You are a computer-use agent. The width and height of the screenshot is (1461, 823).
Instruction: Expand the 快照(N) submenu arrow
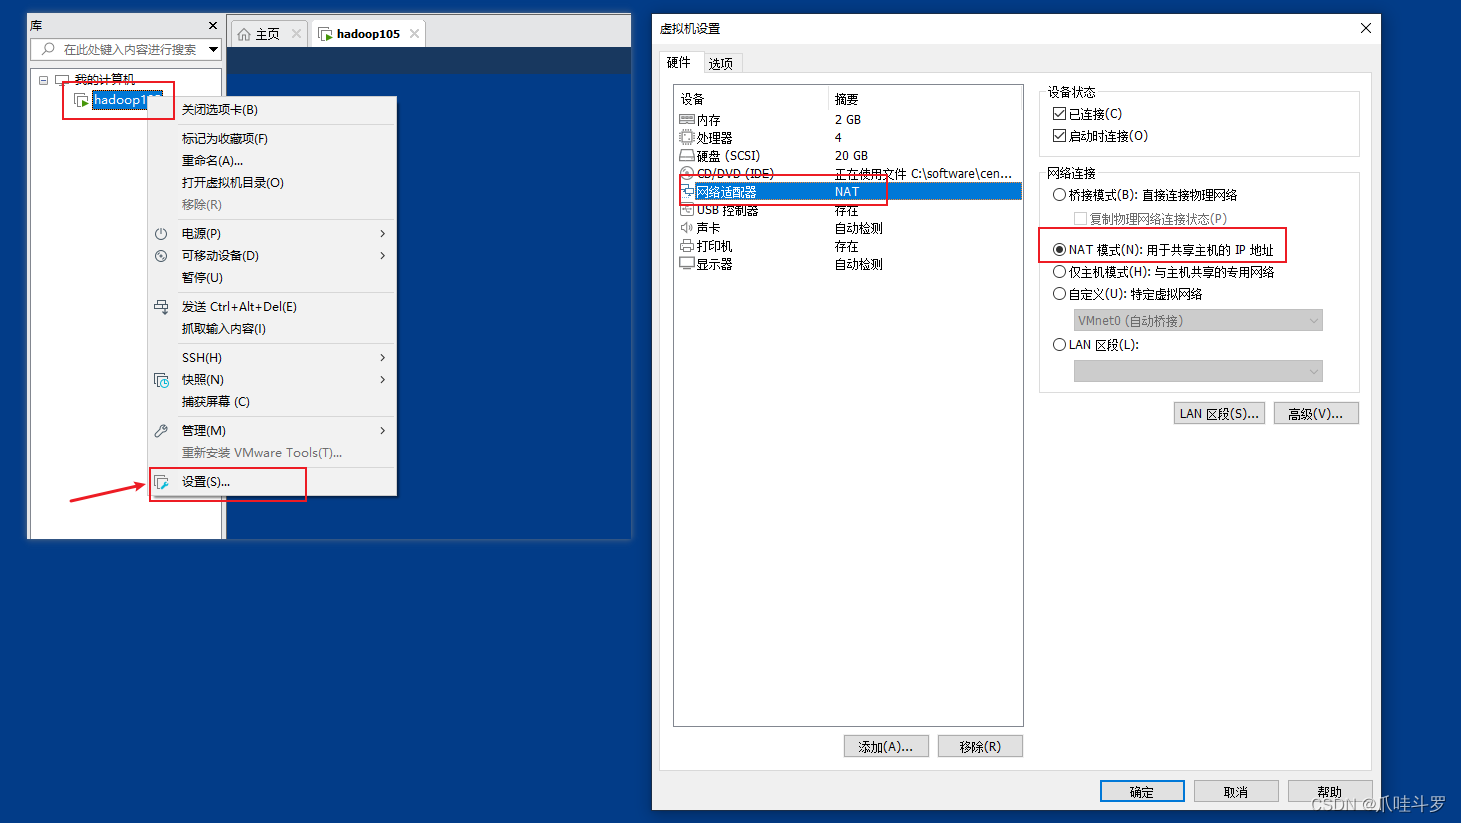tap(383, 380)
